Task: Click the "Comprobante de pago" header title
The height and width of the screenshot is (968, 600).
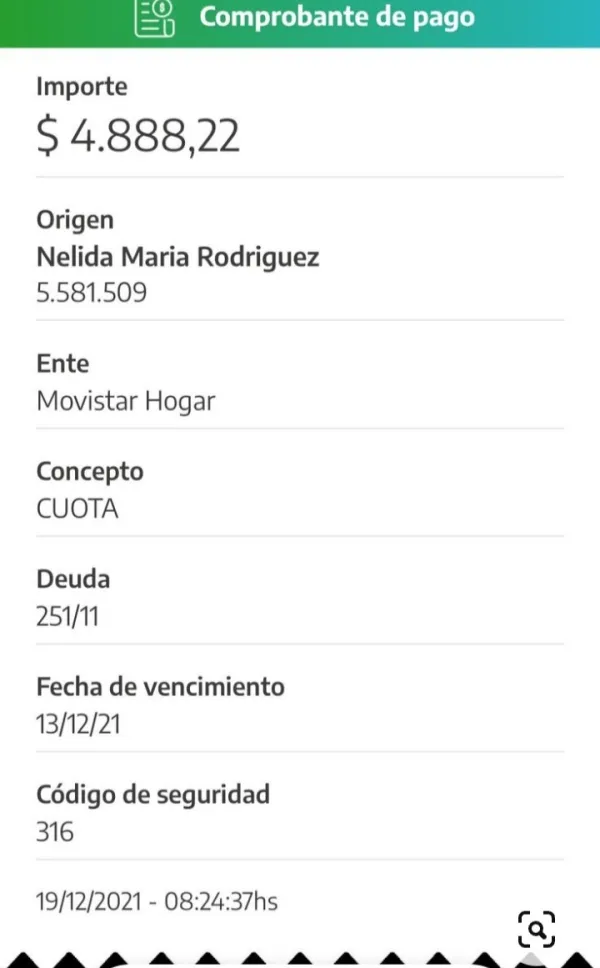Action: [337, 17]
